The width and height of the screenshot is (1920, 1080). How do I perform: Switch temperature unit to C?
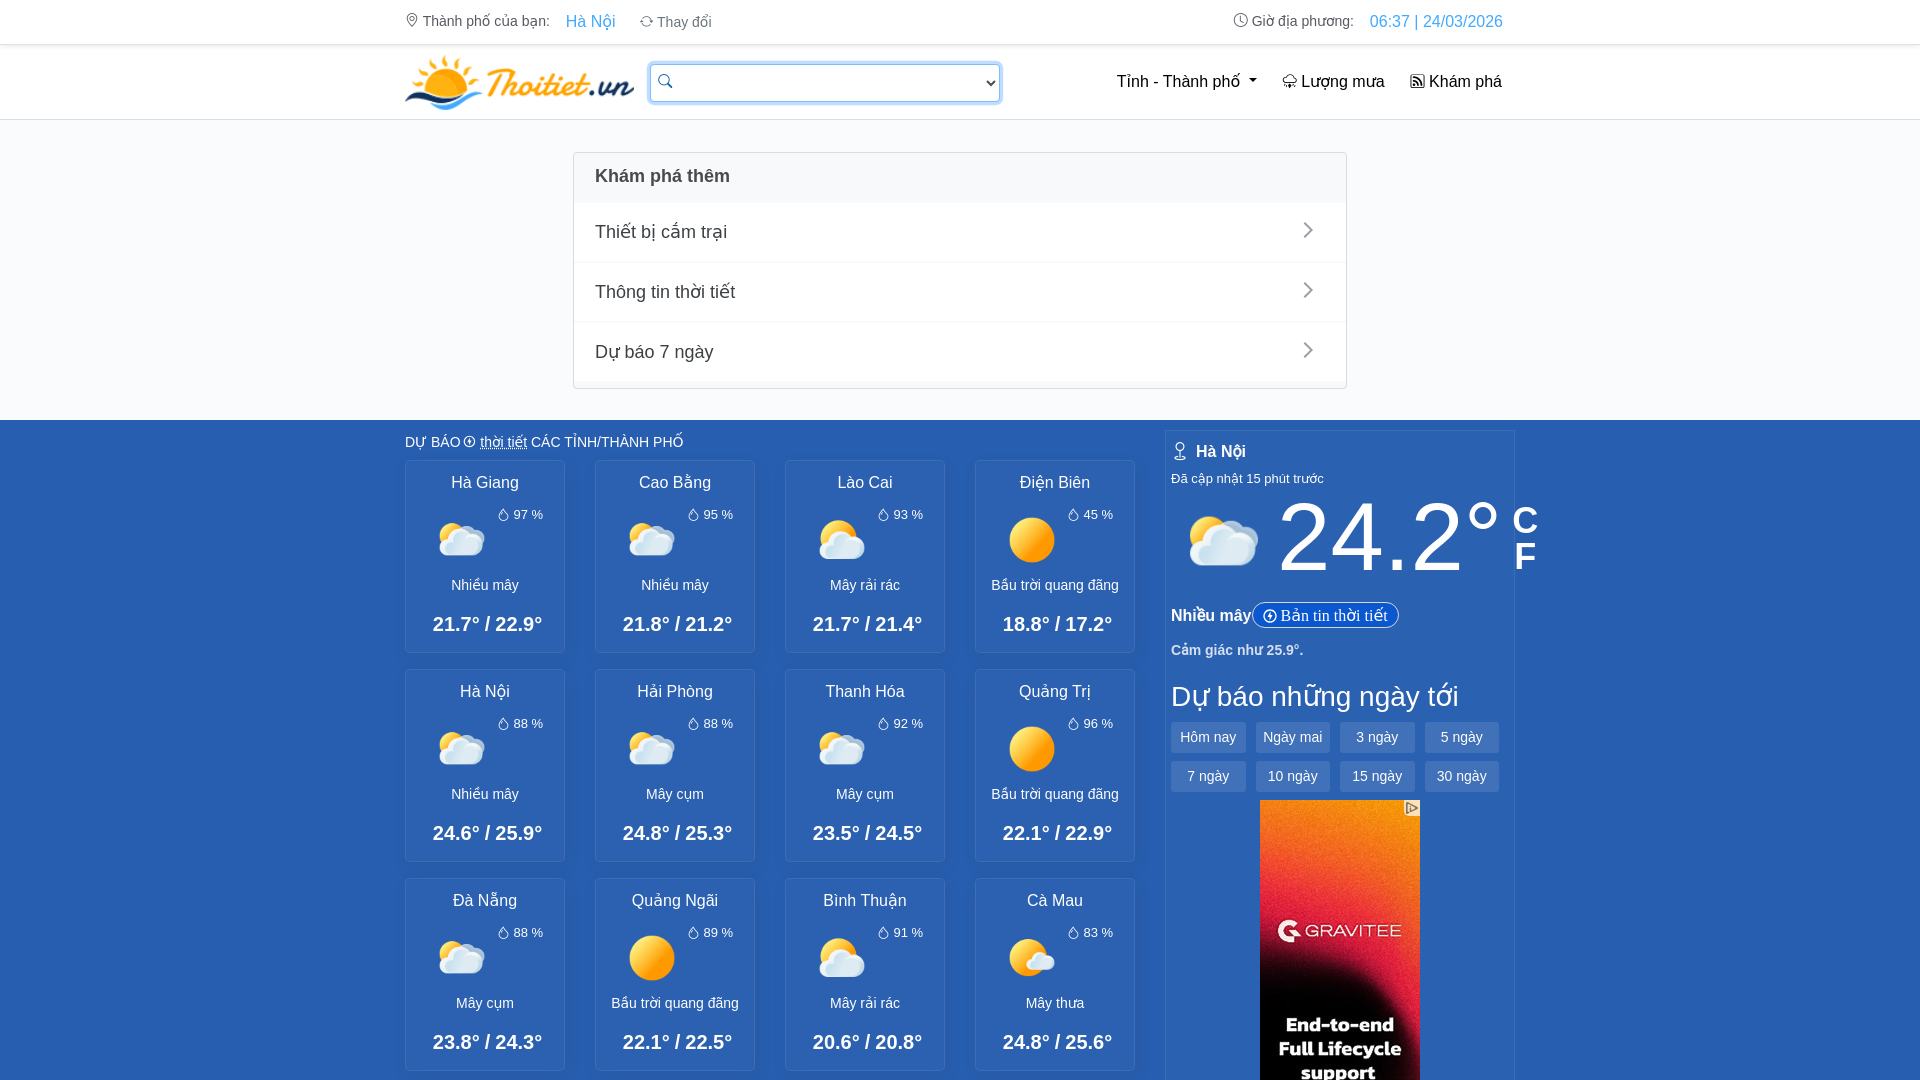[1525, 520]
